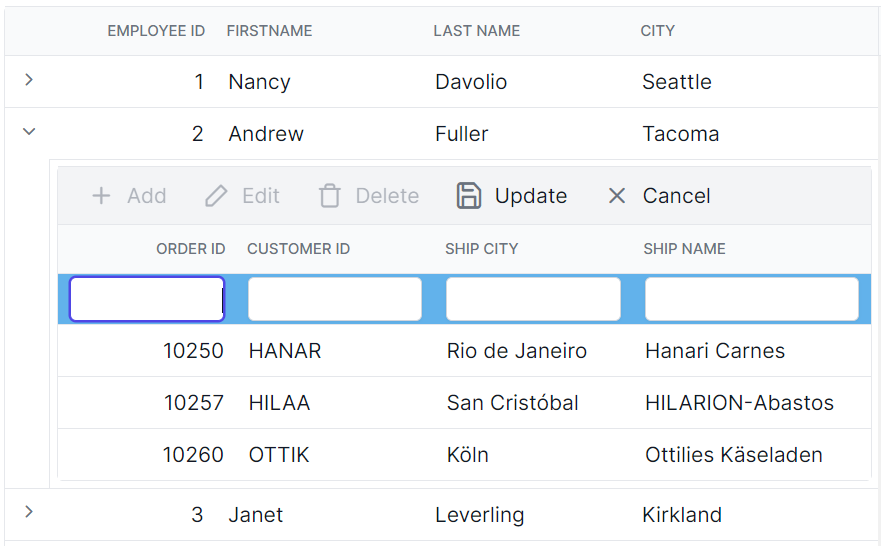Screen dimensions: 881x546
Task: Click the Add toolbar label
Action: pyautogui.click(x=147, y=196)
